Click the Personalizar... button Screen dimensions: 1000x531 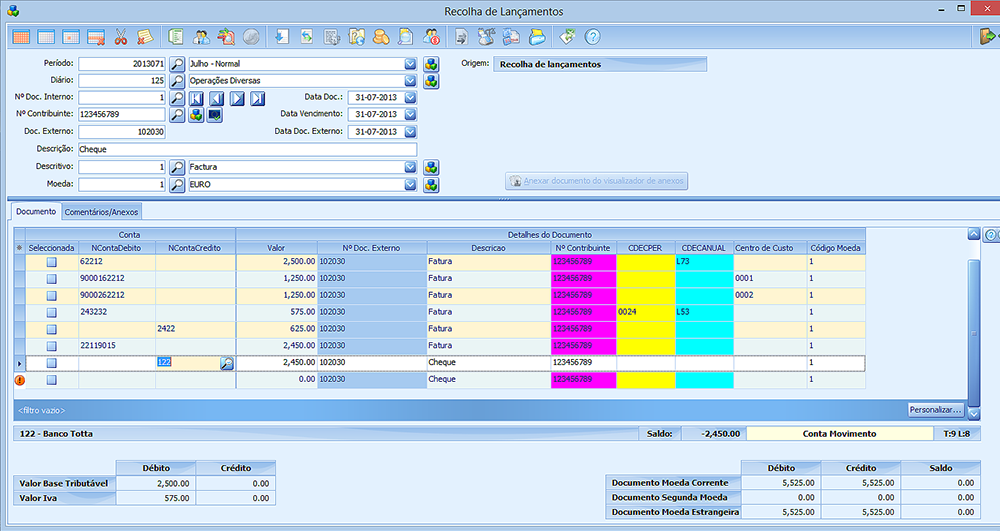[x=936, y=410]
